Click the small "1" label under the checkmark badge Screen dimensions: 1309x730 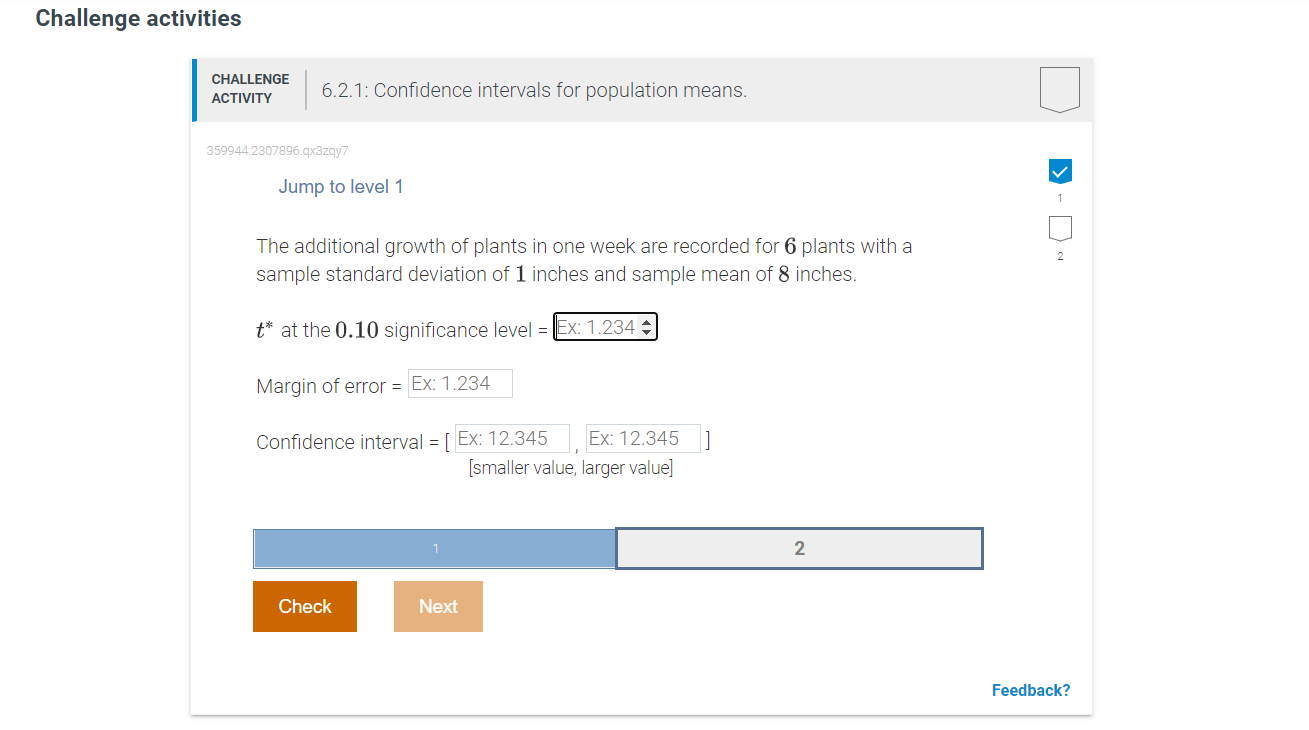[x=1059, y=197]
